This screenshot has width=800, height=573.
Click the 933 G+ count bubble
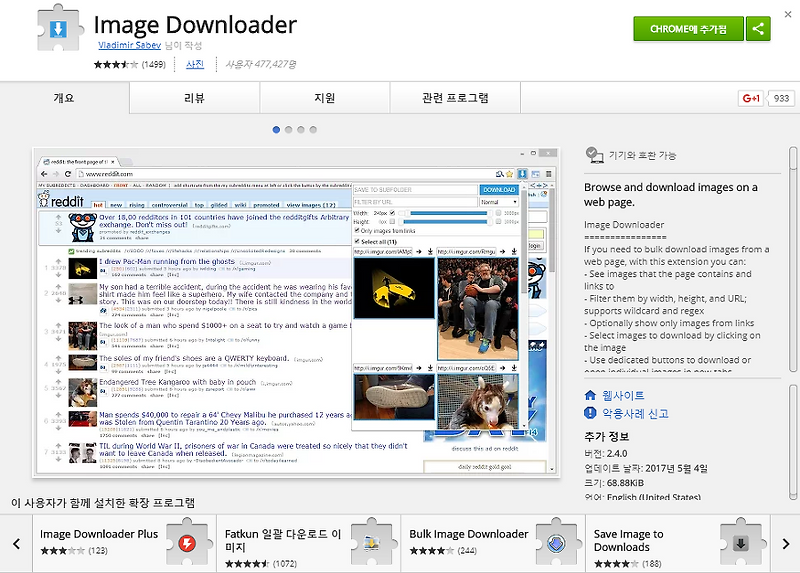tap(781, 98)
